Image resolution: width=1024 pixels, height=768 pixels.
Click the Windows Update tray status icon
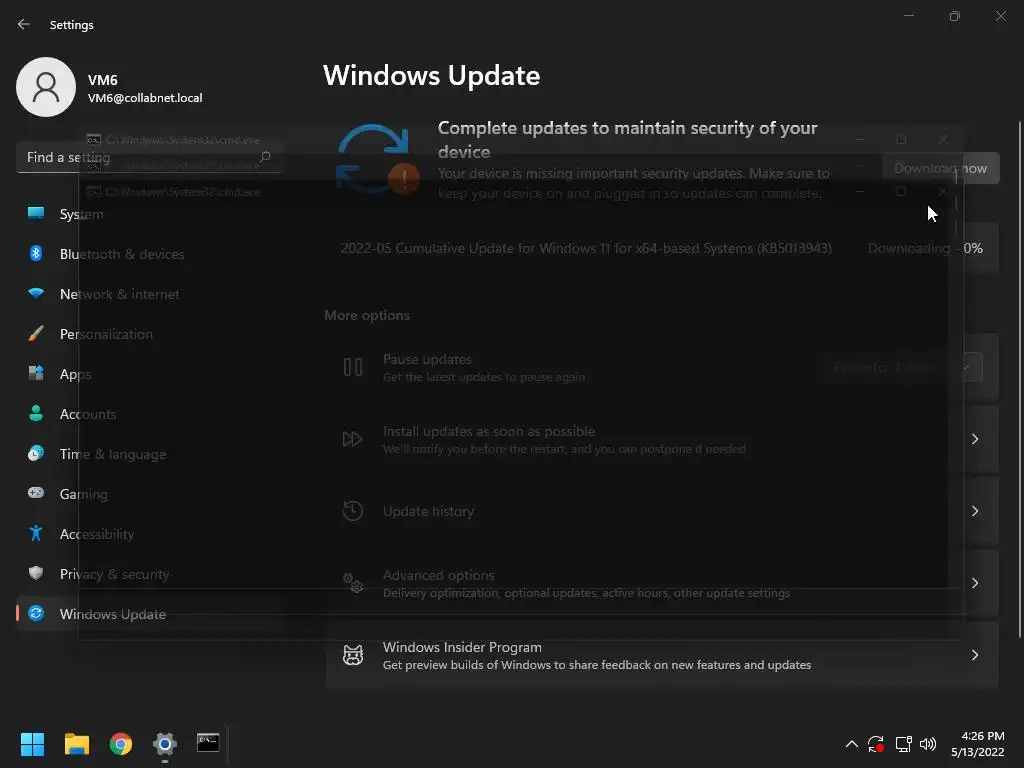pyautogui.click(x=876, y=744)
